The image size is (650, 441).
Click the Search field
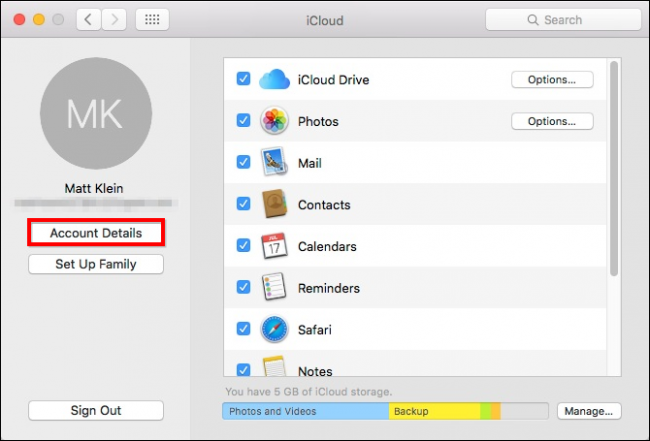pyautogui.click(x=563, y=20)
